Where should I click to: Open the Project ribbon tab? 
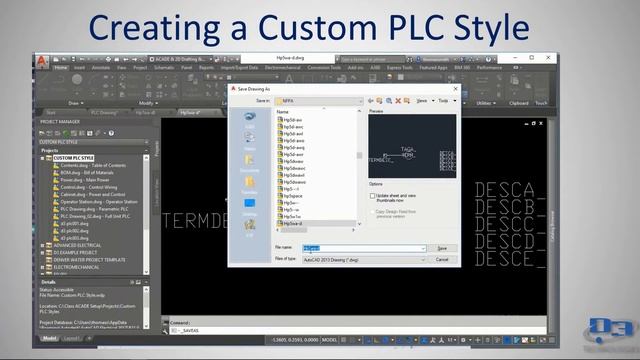pyautogui.click(x=140, y=67)
